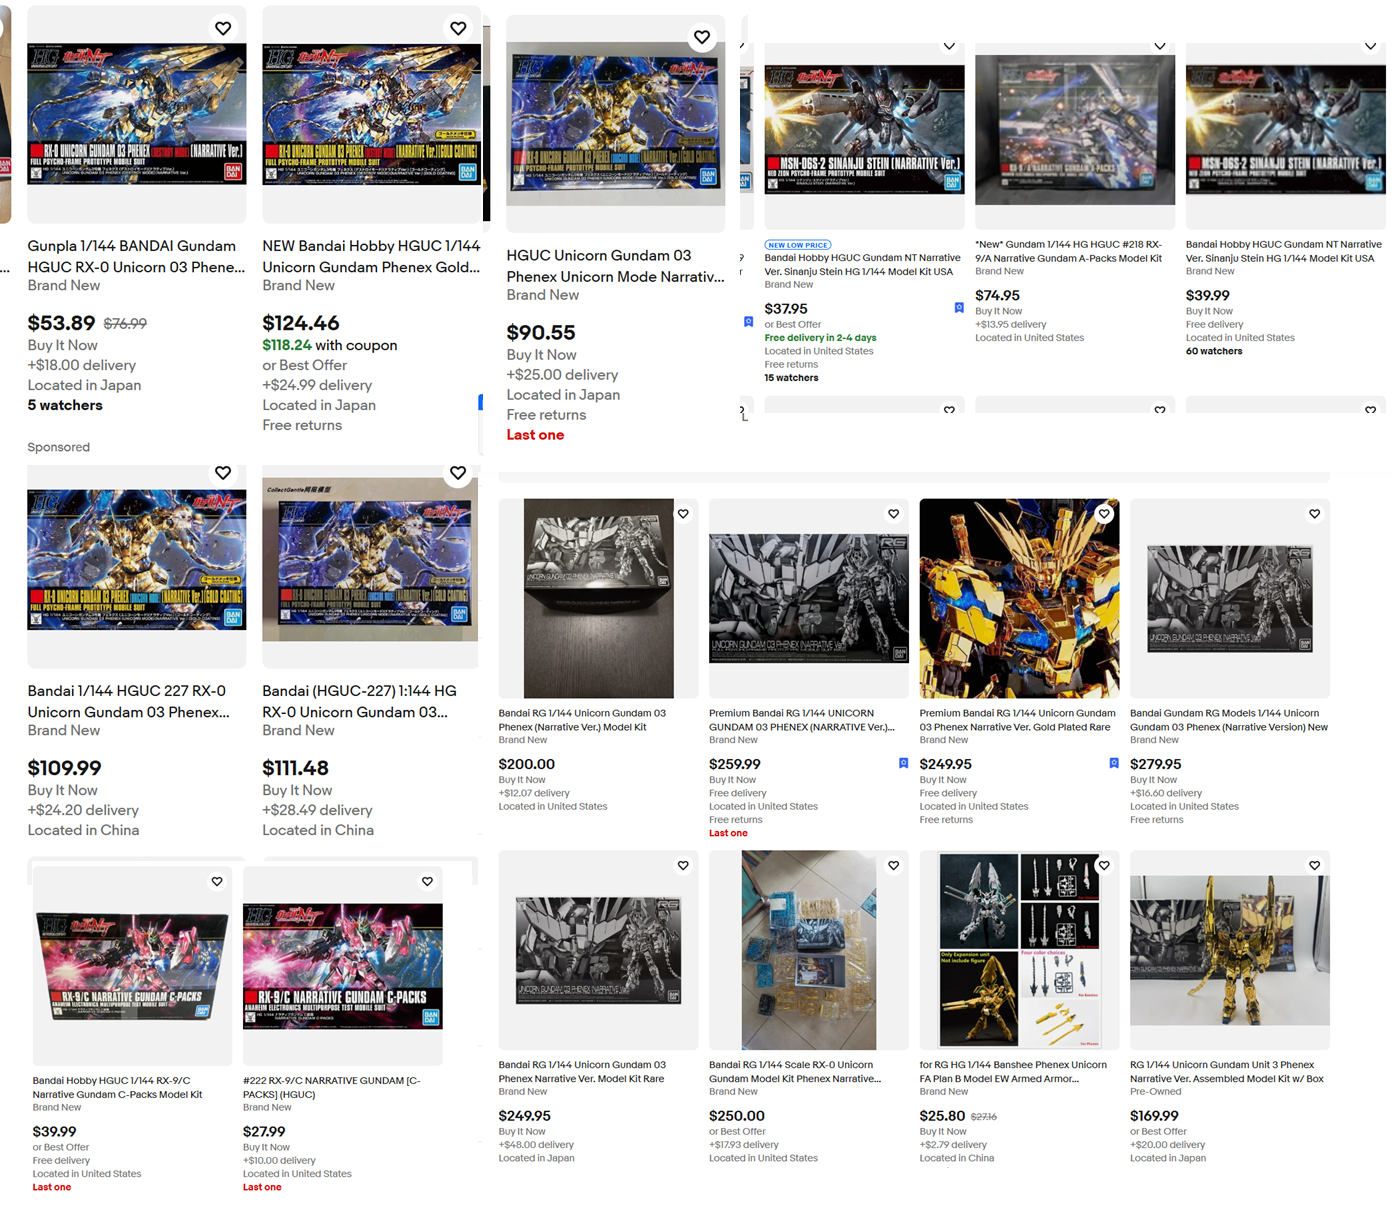This screenshot has height=1225, width=1392.
Task: Watch the $169.99 Assembled Model Kit listing
Action: click(x=1315, y=865)
